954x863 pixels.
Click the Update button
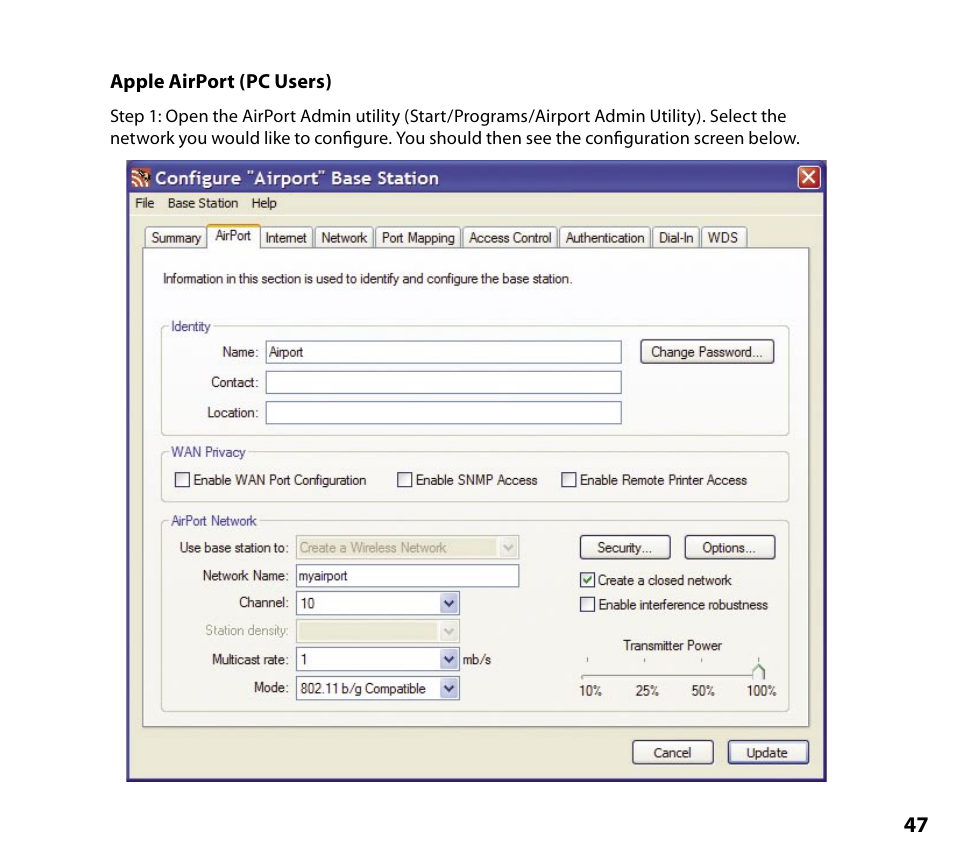tap(768, 753)
